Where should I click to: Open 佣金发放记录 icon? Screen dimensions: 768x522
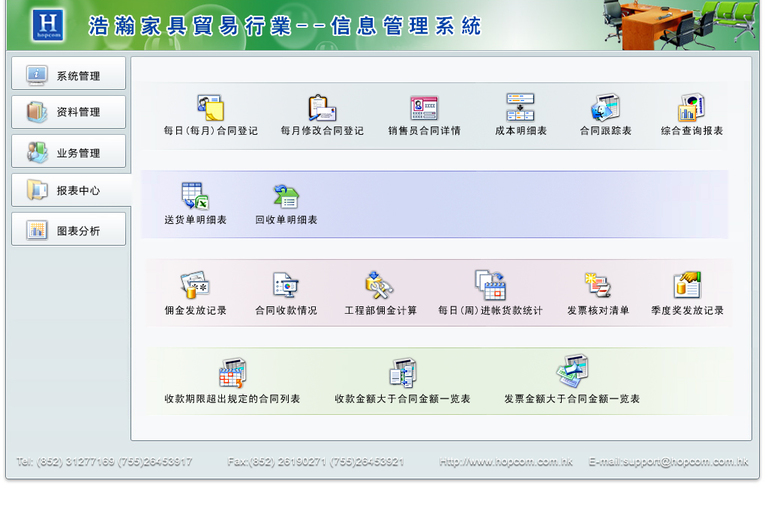click(195, 286)
